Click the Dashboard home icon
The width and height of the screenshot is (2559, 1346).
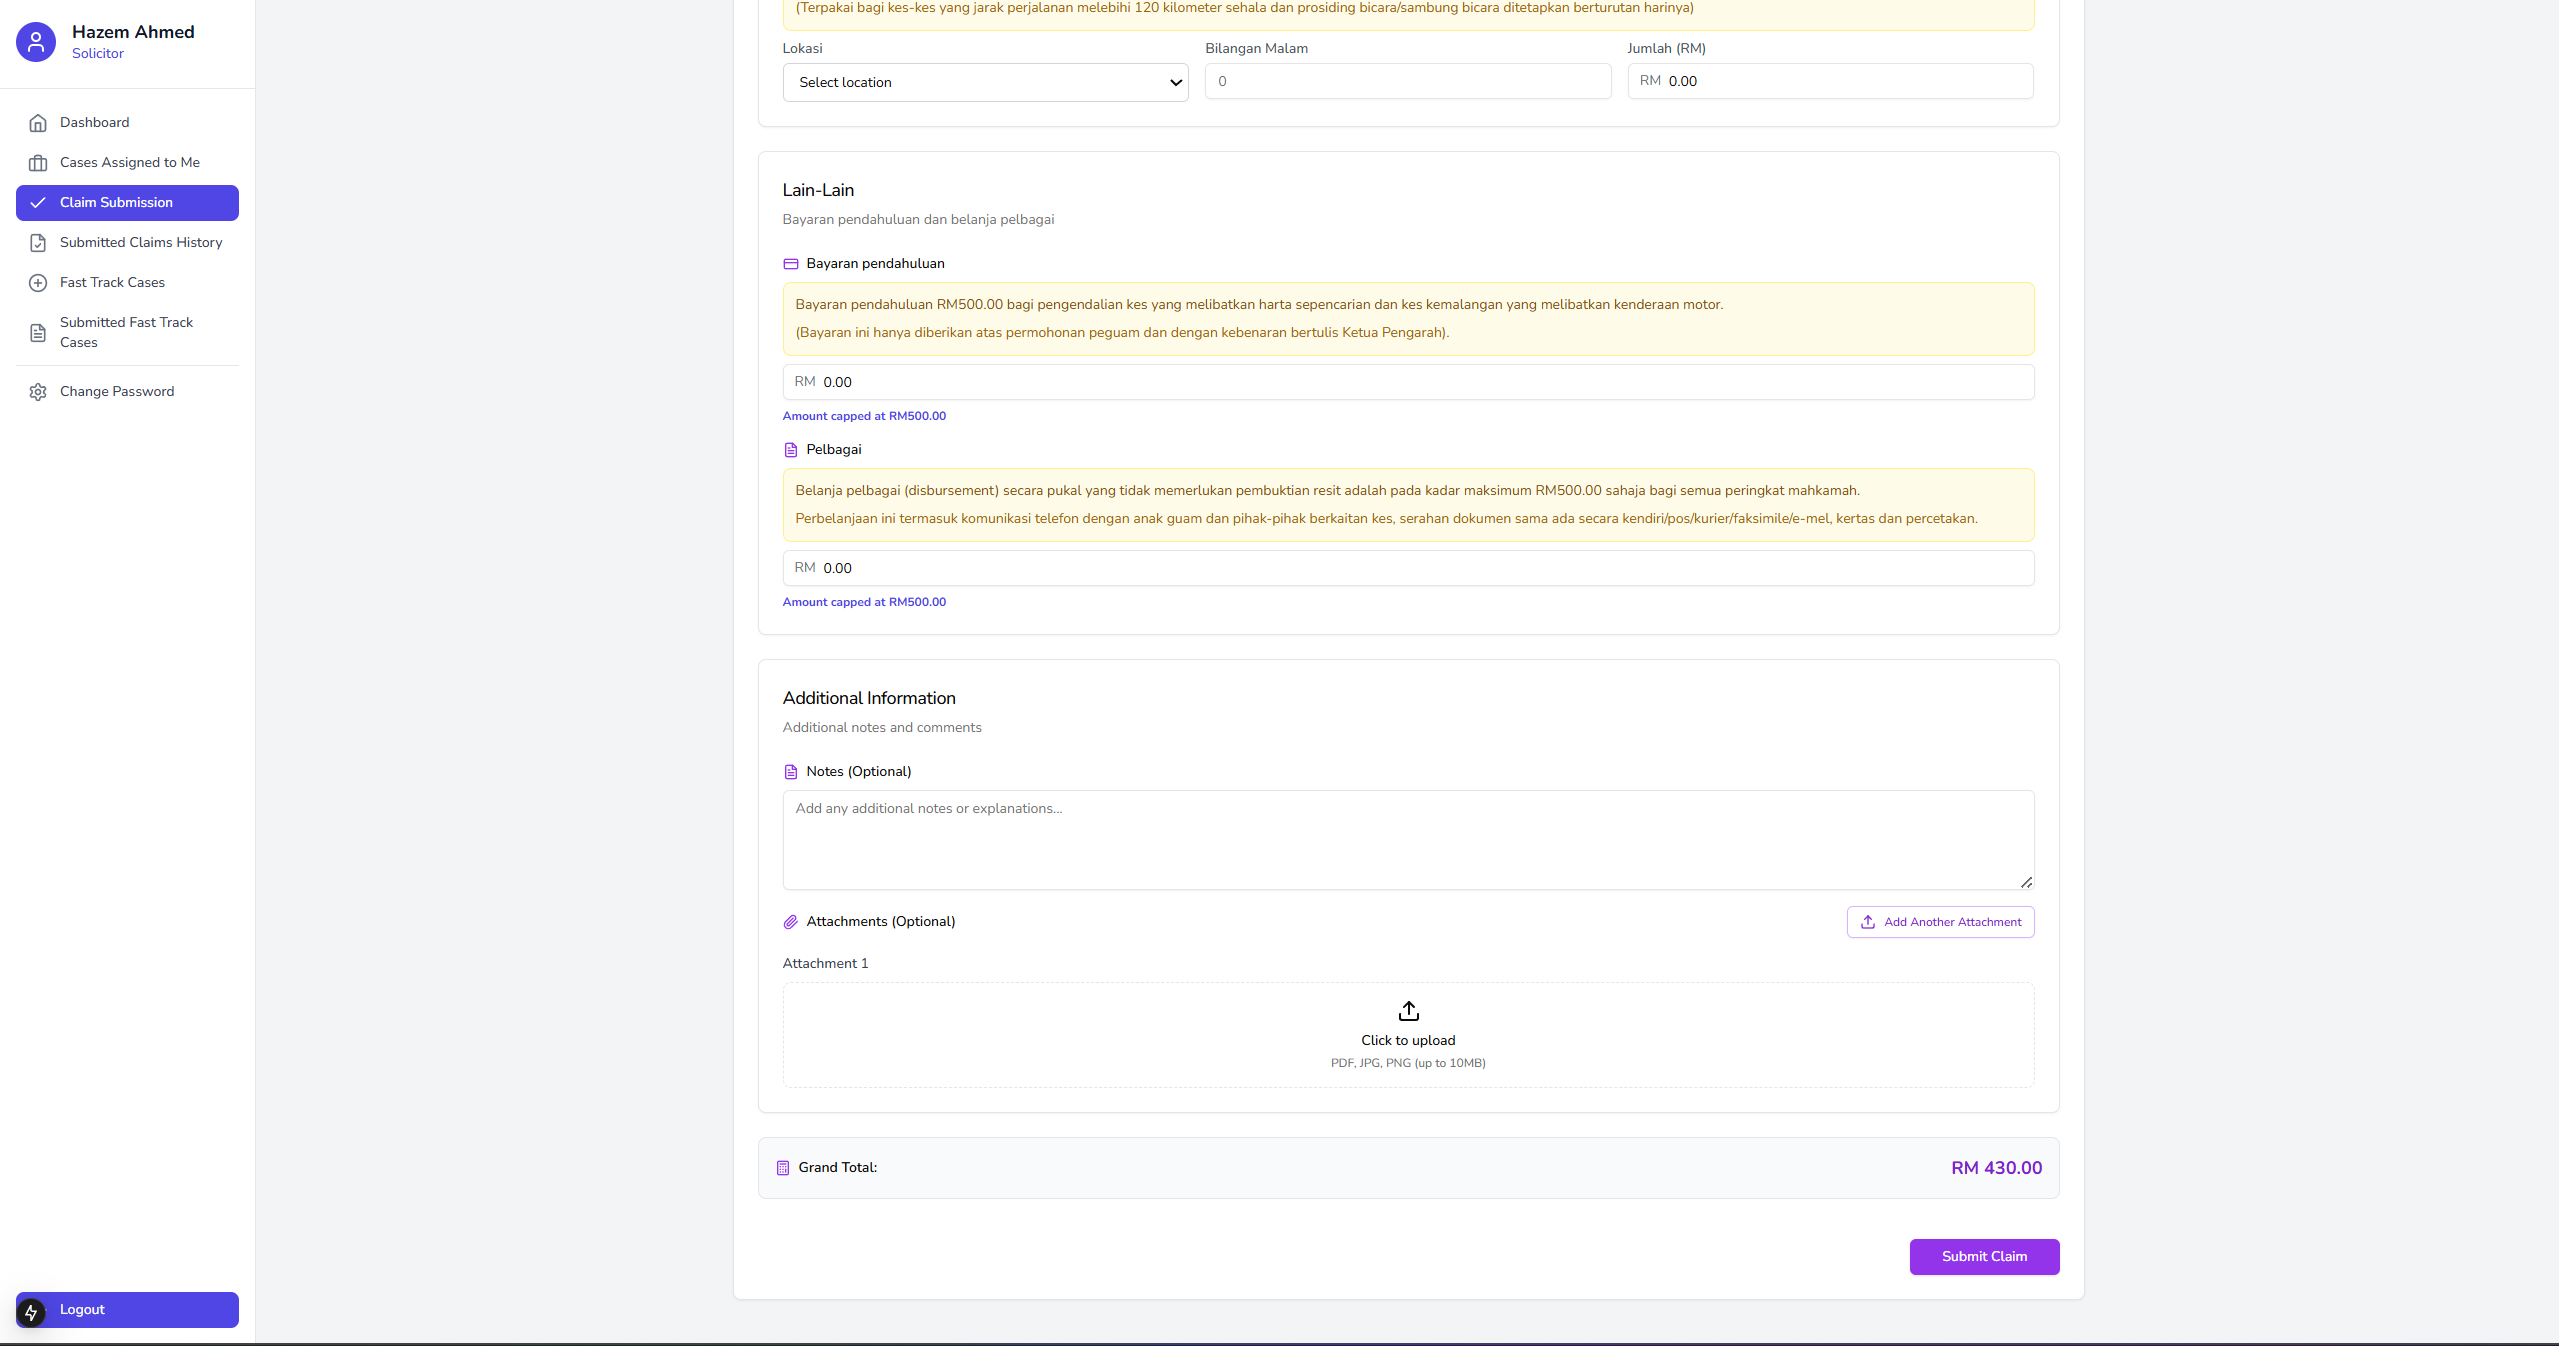[38, 123]
